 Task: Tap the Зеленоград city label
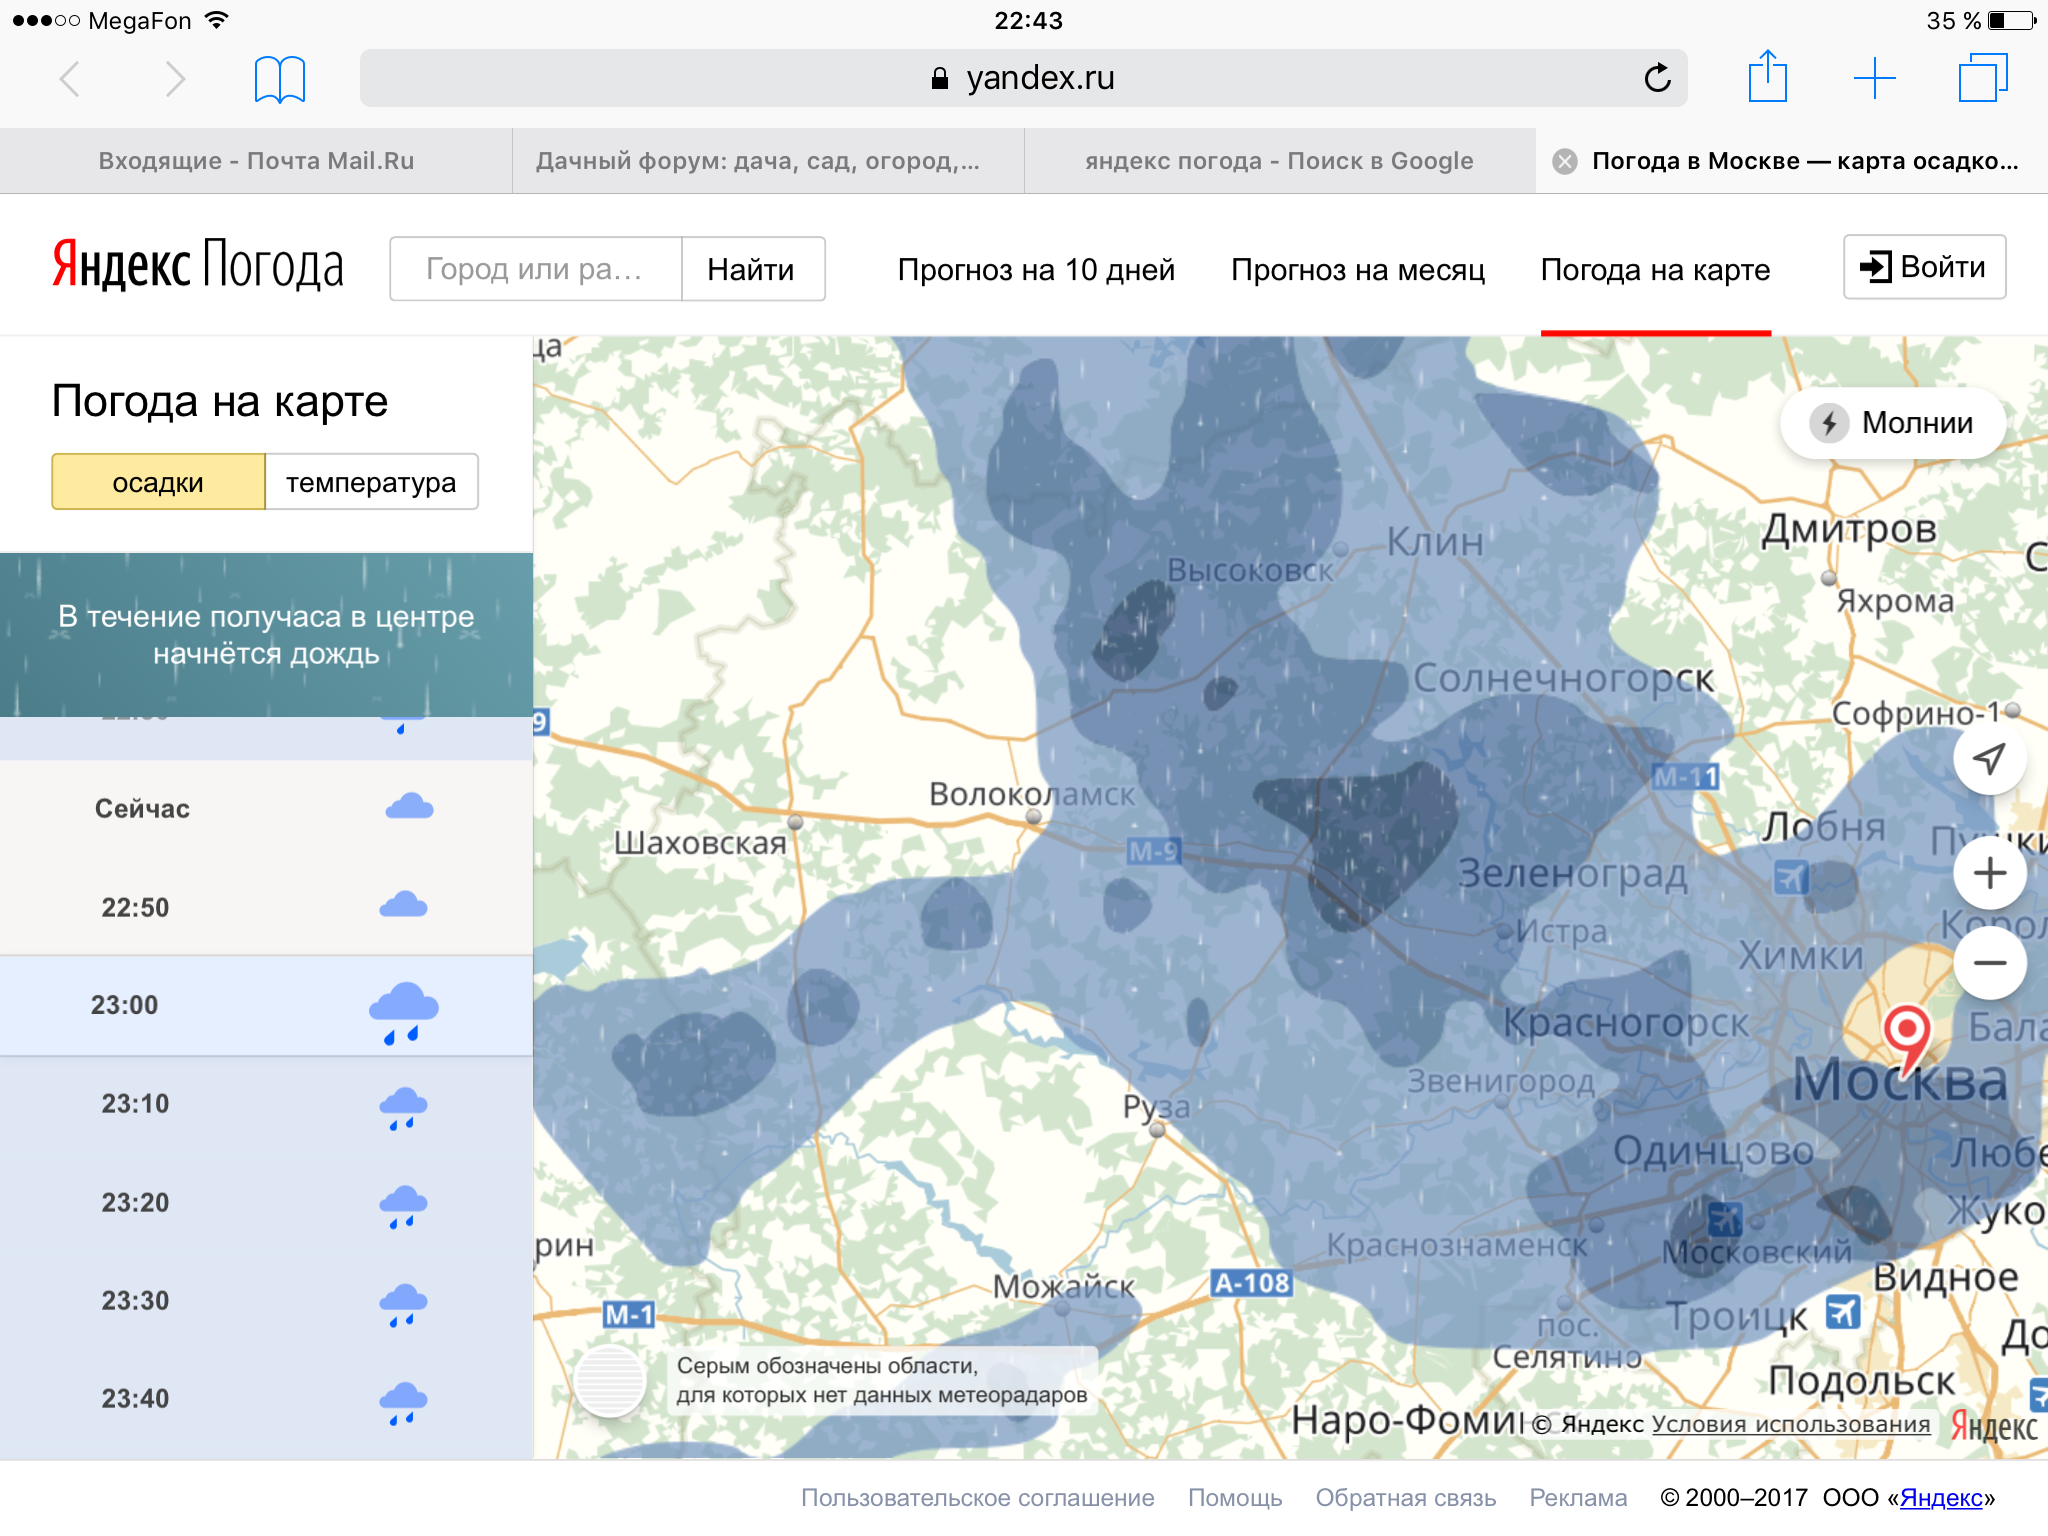(x=1573, y=873)
